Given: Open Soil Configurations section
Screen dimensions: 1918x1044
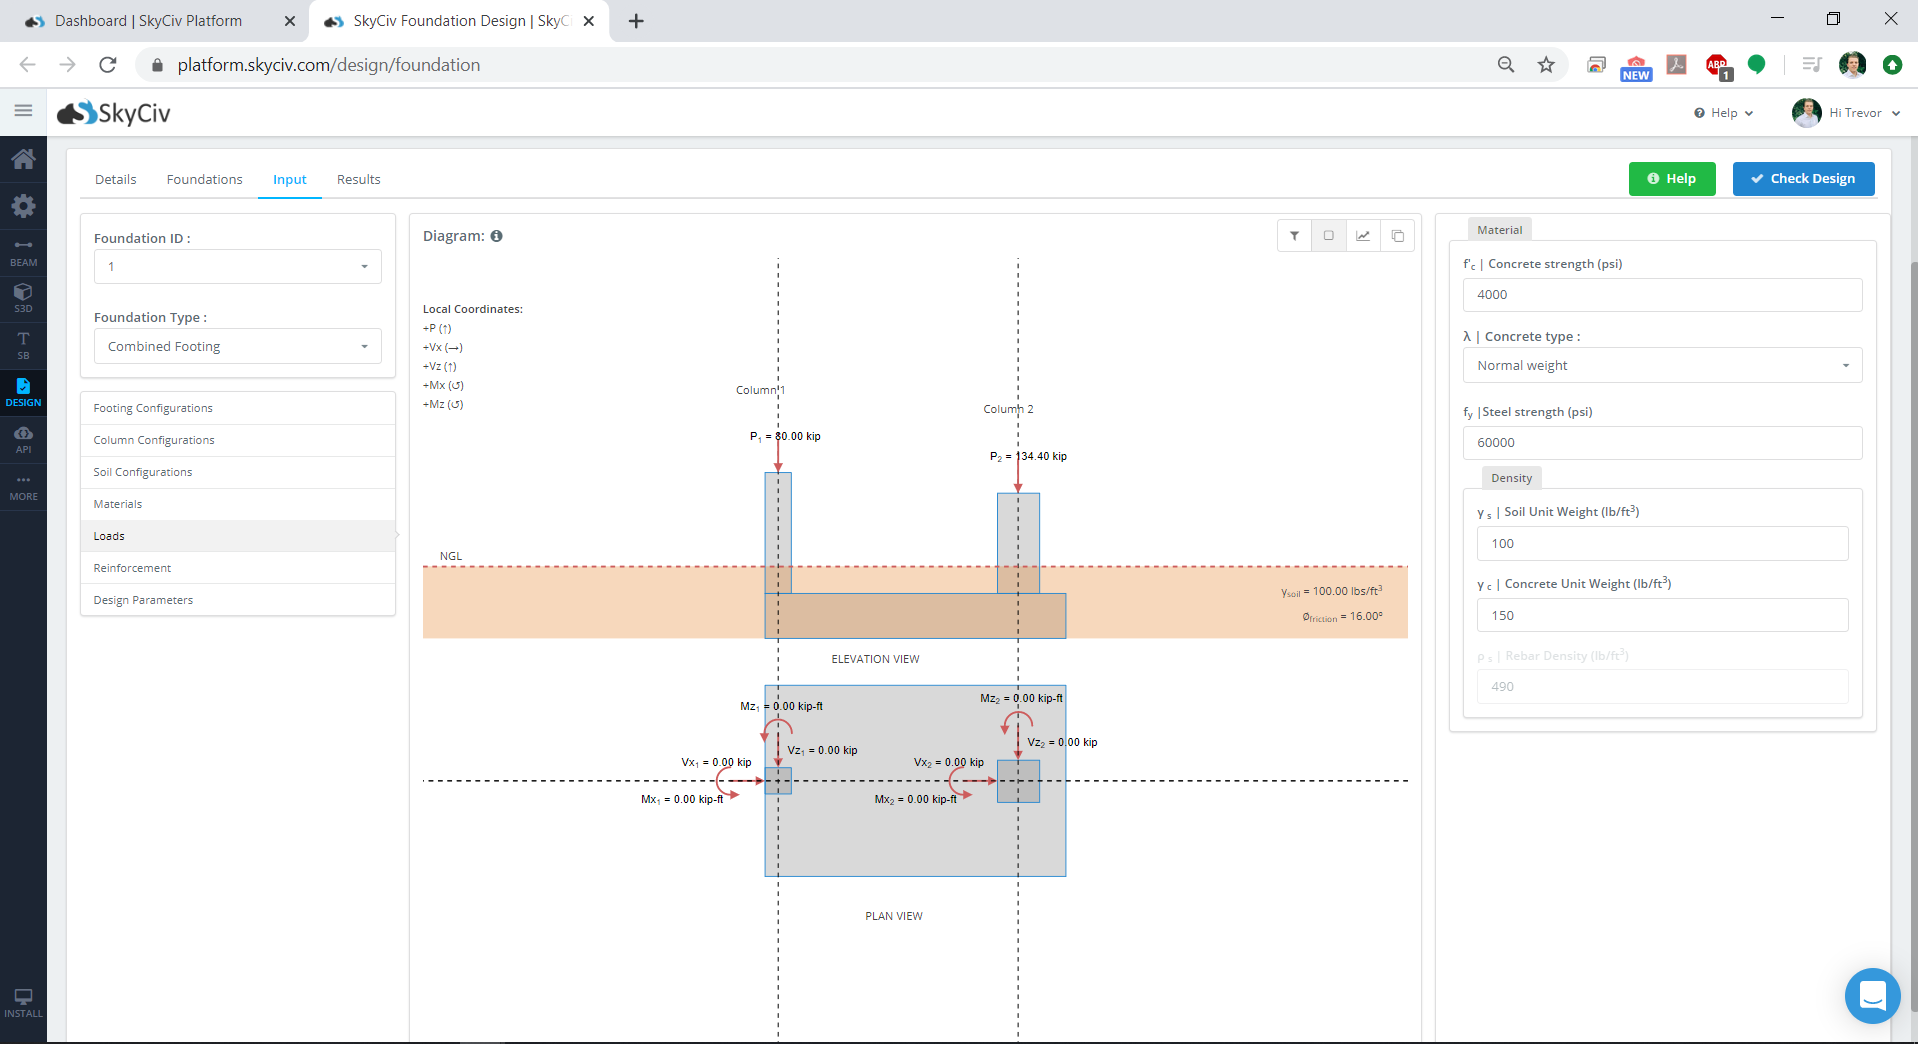Looking at the screenshot, I should pyautogui.click(x=238, y=472).
